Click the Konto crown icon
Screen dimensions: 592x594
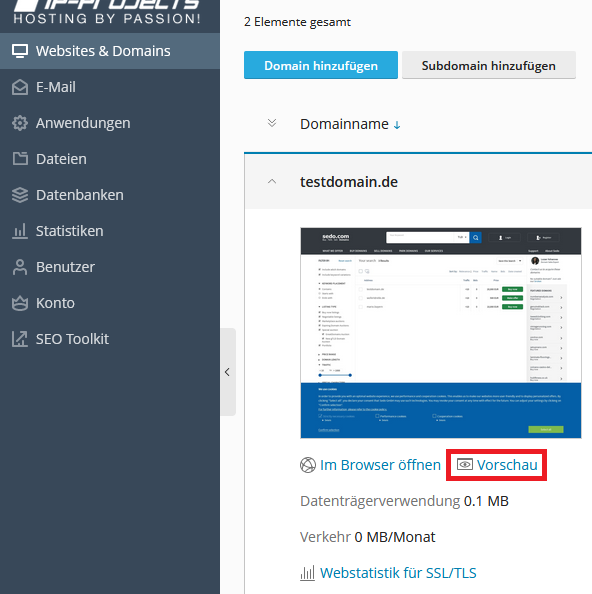tap(20, 303)
